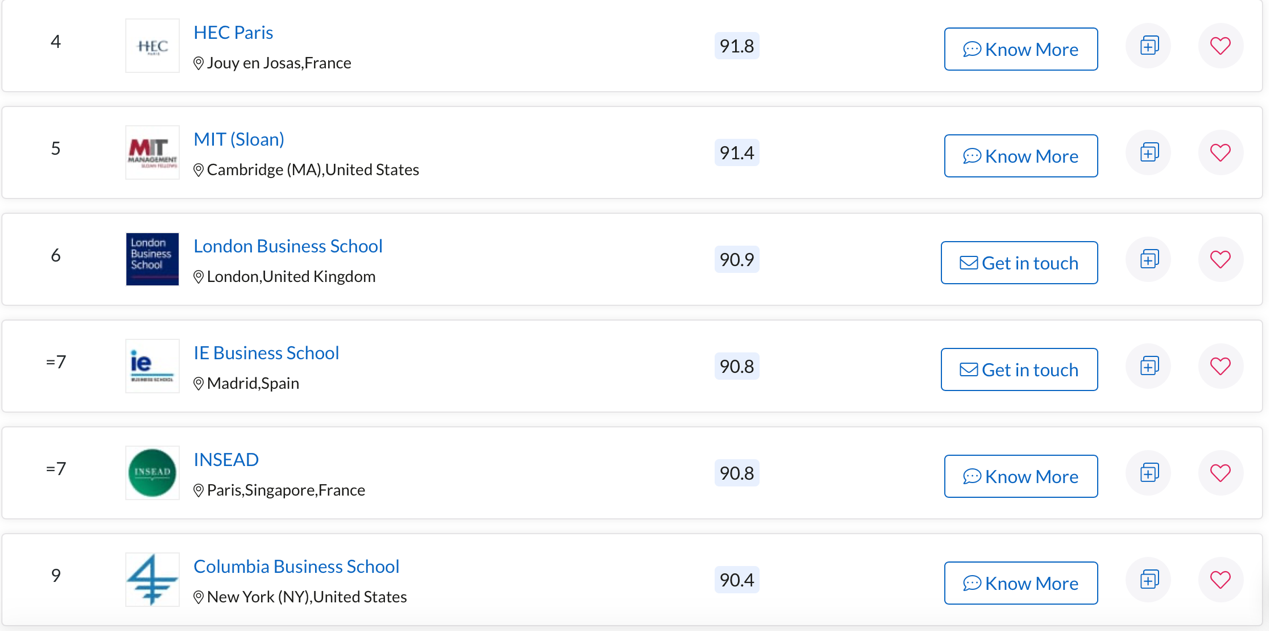
Task: Favorite Columbia Business School heart icon
Action: [1220, 580]
